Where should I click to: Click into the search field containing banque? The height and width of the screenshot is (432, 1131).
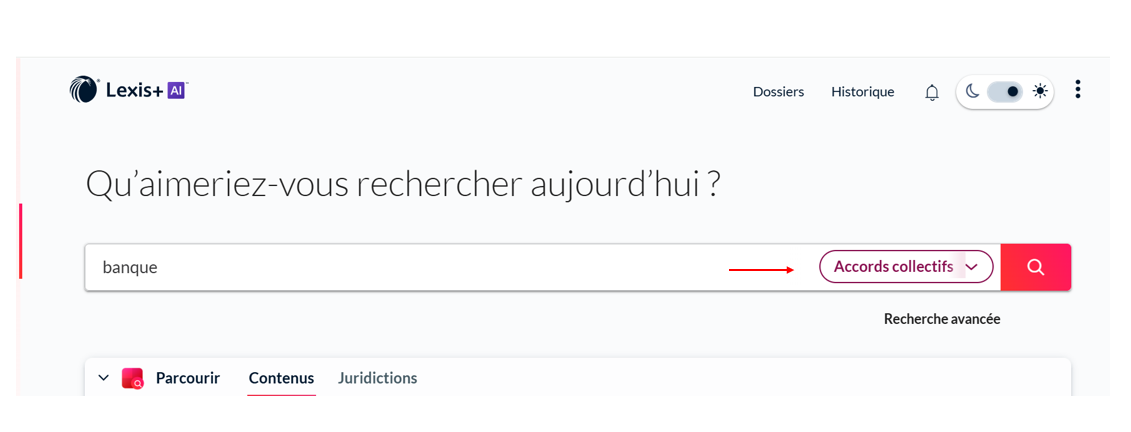[x=400, y=267]
